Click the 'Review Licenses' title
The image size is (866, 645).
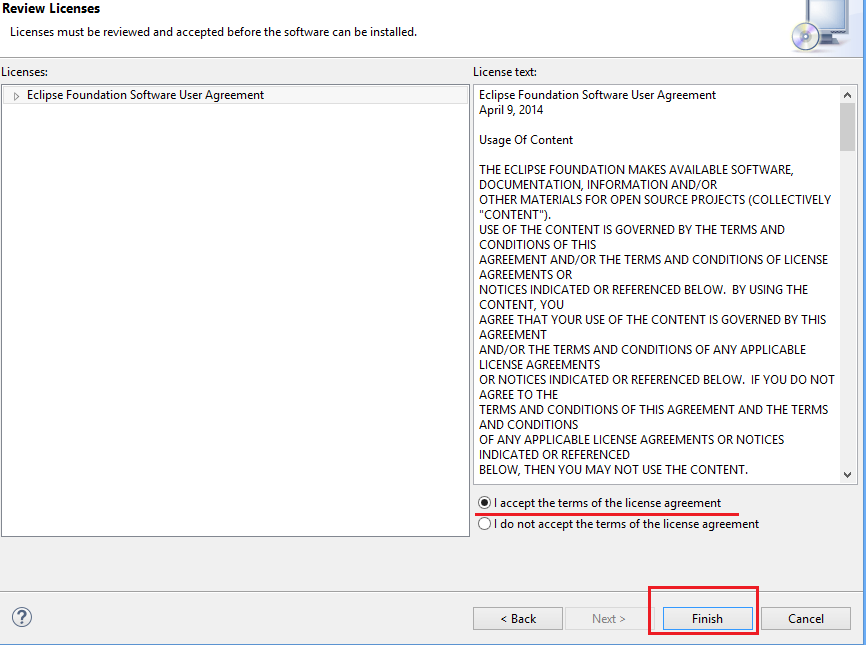[51, 8]
